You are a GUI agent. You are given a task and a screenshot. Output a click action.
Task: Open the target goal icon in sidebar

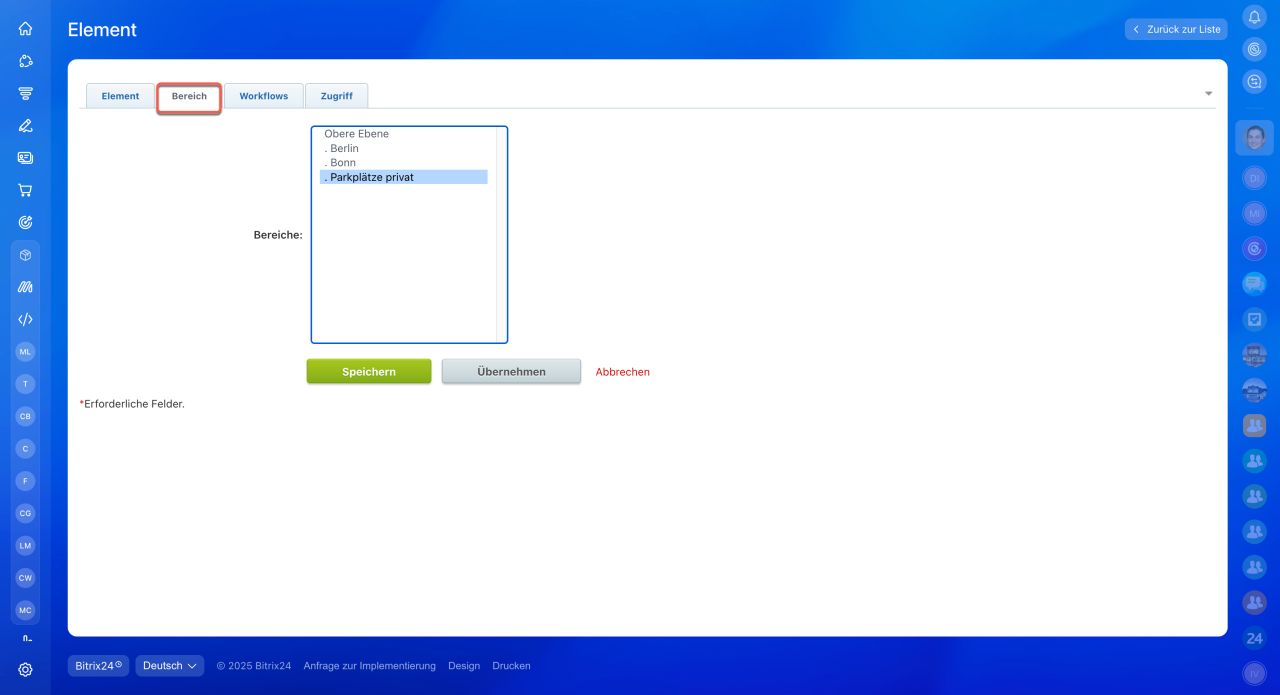point(25,222)
